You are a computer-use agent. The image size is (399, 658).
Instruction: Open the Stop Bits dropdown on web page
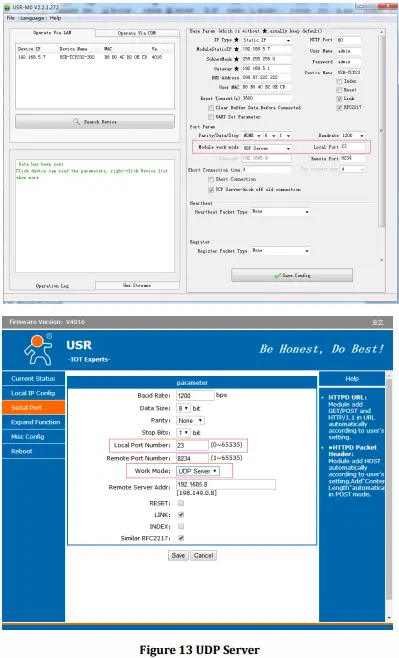183,433
